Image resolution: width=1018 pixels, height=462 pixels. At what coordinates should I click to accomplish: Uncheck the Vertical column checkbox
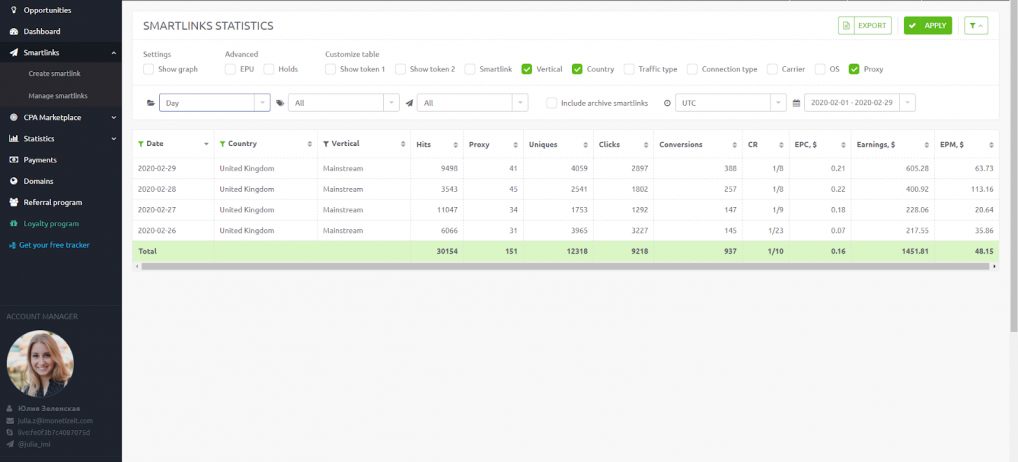click(x=527, y=69)
